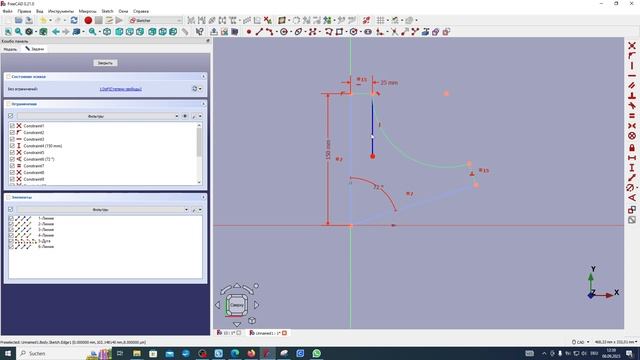
Task: Toggle checkbox for Constraint4 (150 mm)
Action: [12, 146]
